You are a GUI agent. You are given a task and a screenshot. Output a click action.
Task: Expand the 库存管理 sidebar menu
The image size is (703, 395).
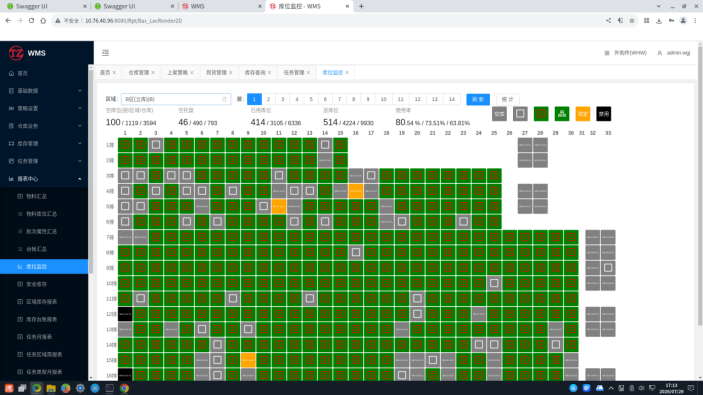(x=44, y=143)
